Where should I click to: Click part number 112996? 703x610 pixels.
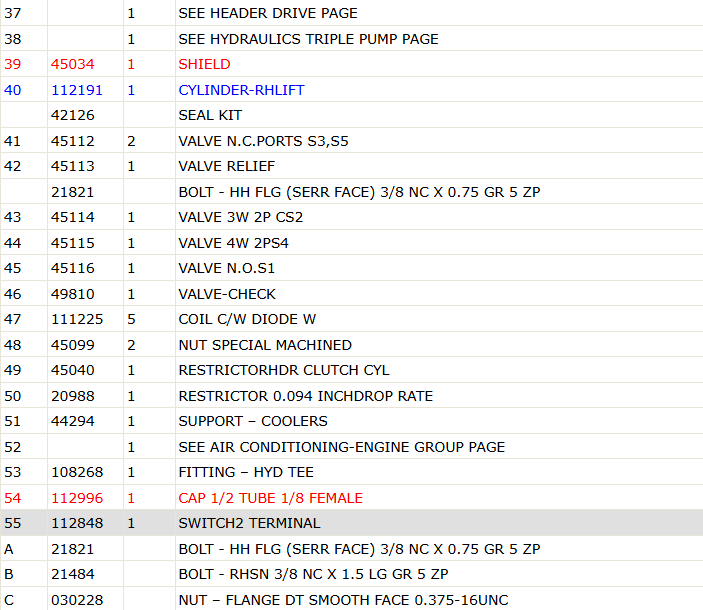coord(77,498)
